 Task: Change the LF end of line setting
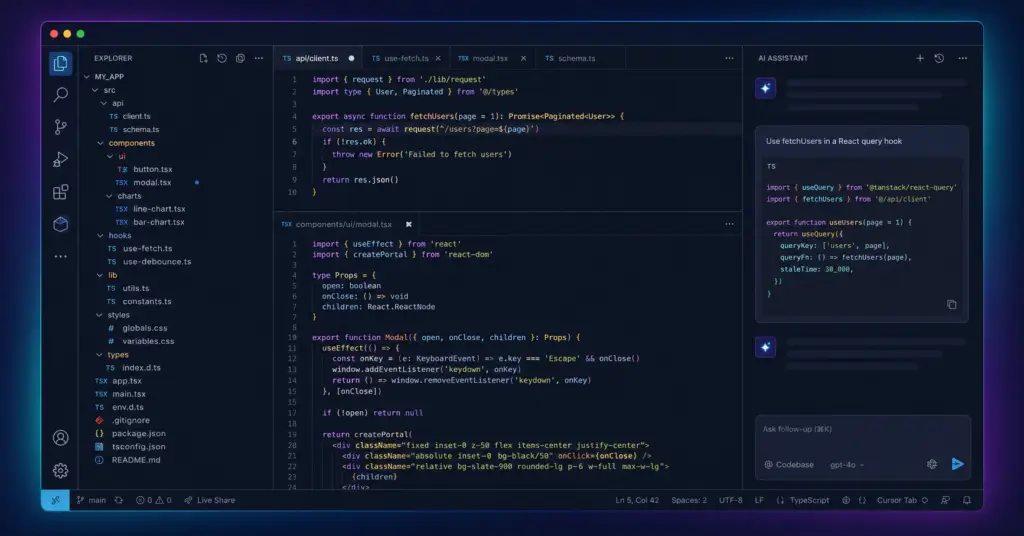[x=760, y=500]
